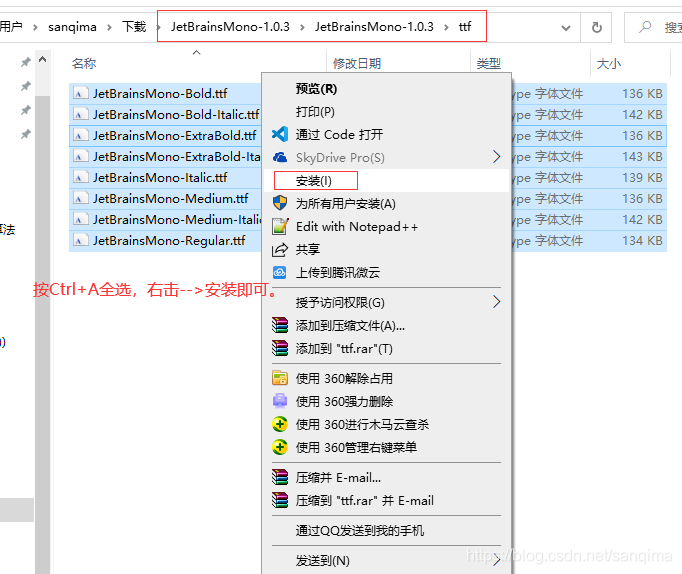Click WinRAR icon beside 压缩到 "ttf.rar" 并 E-mail
Screen dimensions: 682x574
[280, 500]
